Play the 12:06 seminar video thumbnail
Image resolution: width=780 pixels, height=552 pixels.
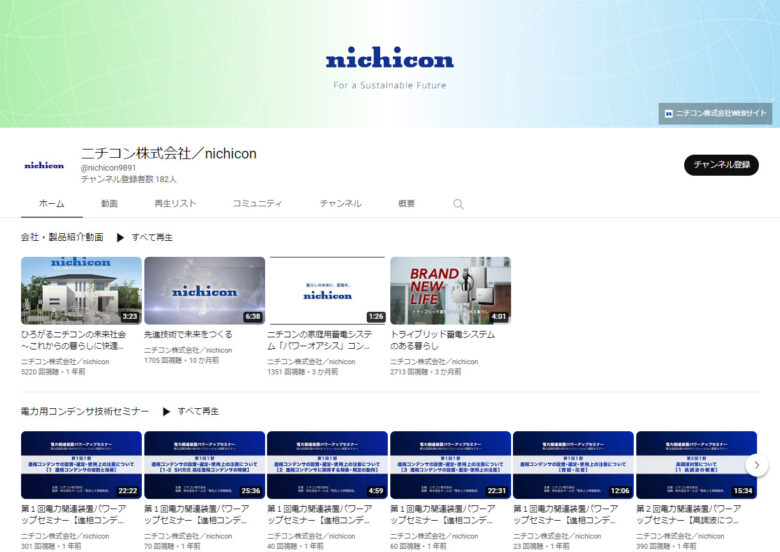(573, 465)
